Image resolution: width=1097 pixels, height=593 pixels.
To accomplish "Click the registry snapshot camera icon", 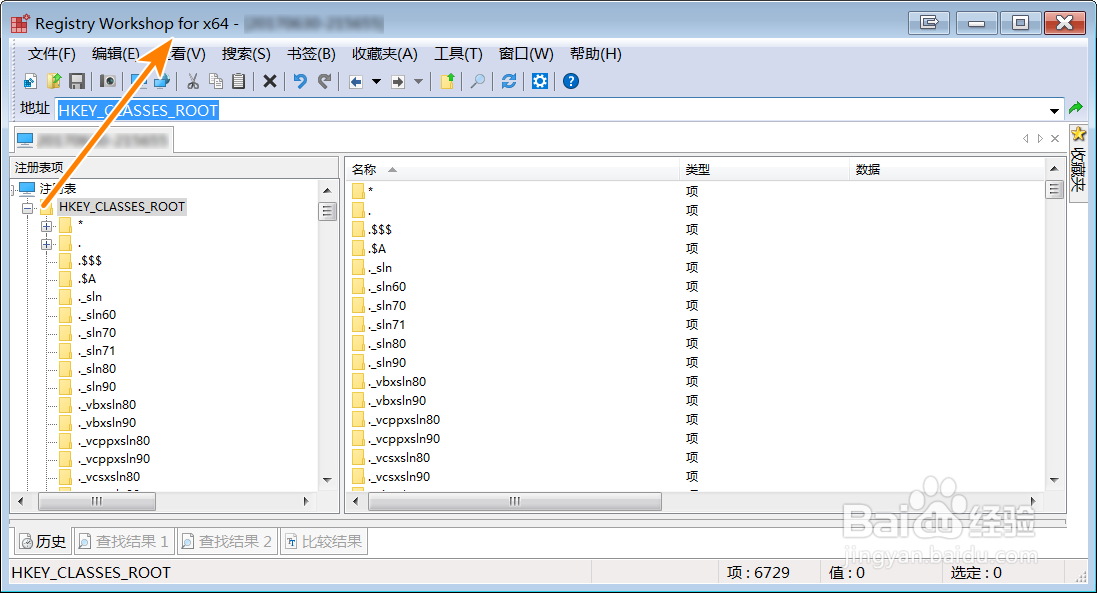I will pyautogui.click(x=108, y=81).
